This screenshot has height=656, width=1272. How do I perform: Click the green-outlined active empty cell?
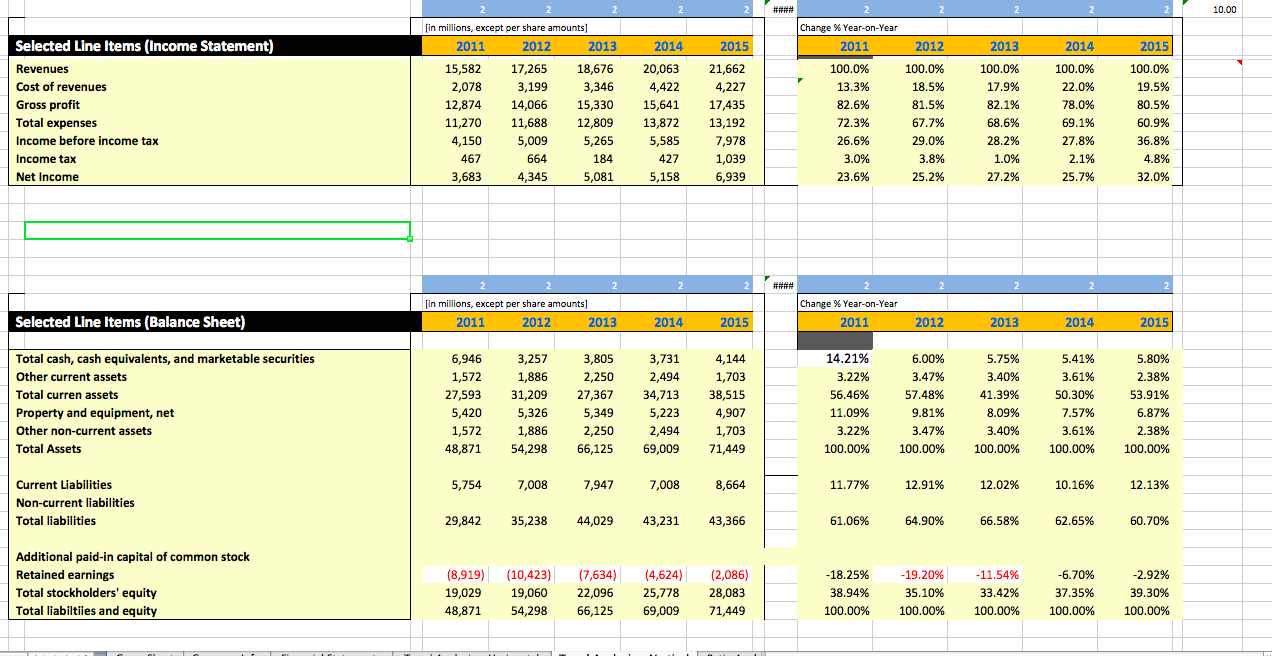pos(217,231)
